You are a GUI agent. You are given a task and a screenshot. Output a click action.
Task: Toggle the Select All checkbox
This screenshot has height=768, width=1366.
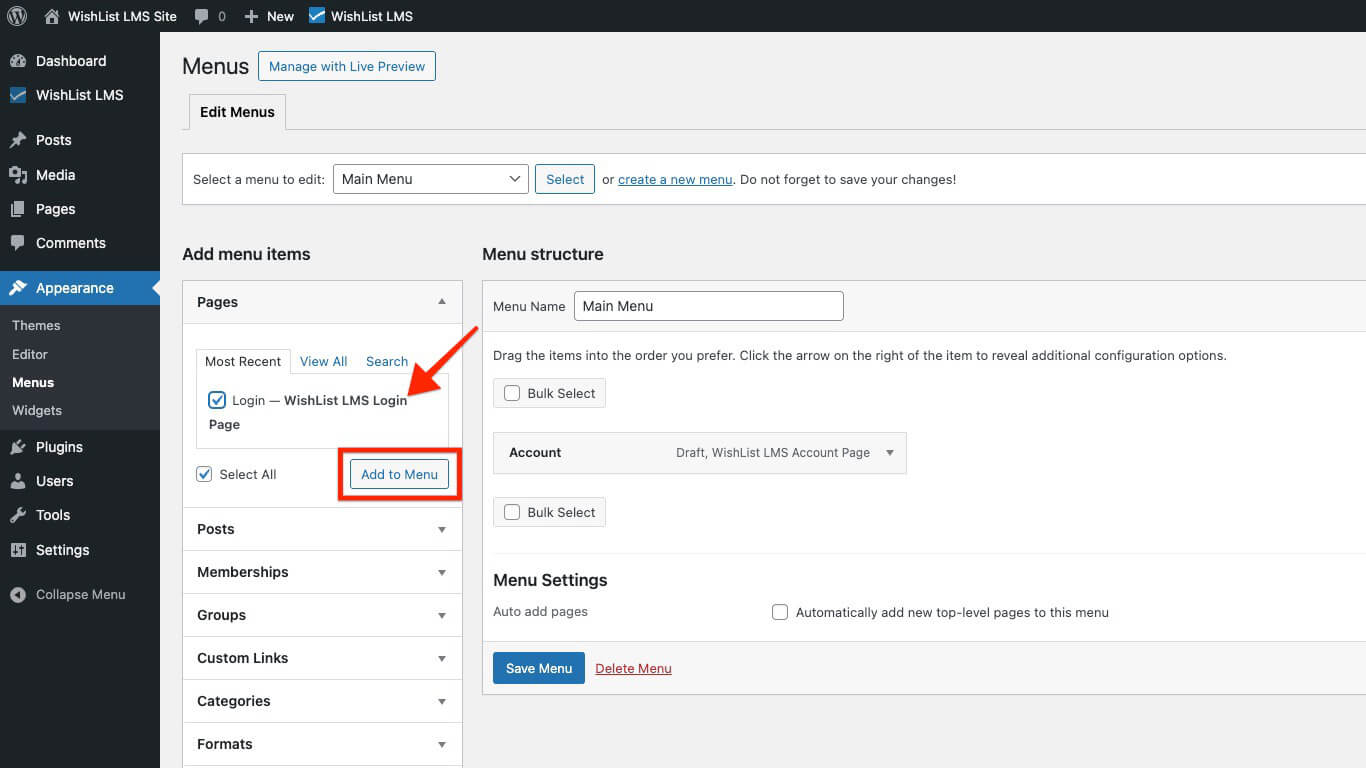click(x=204, y=474)
